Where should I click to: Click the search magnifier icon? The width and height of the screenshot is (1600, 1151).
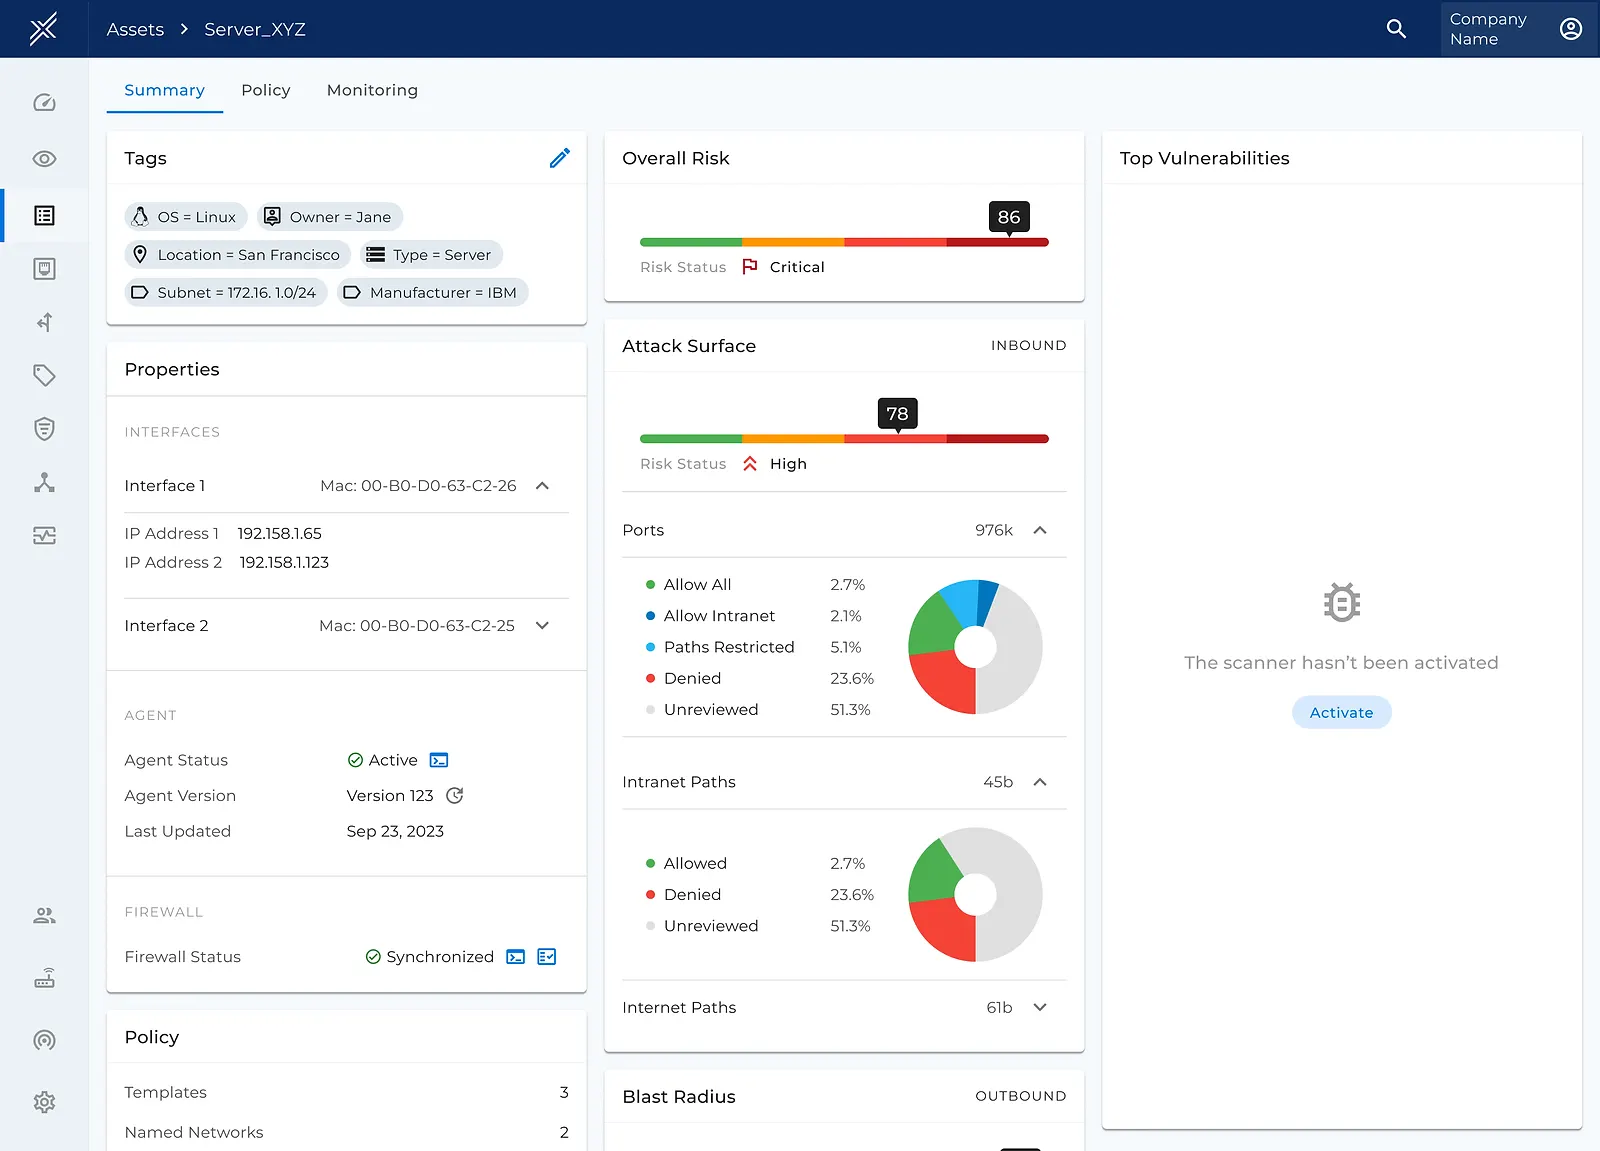point(1396,29)
